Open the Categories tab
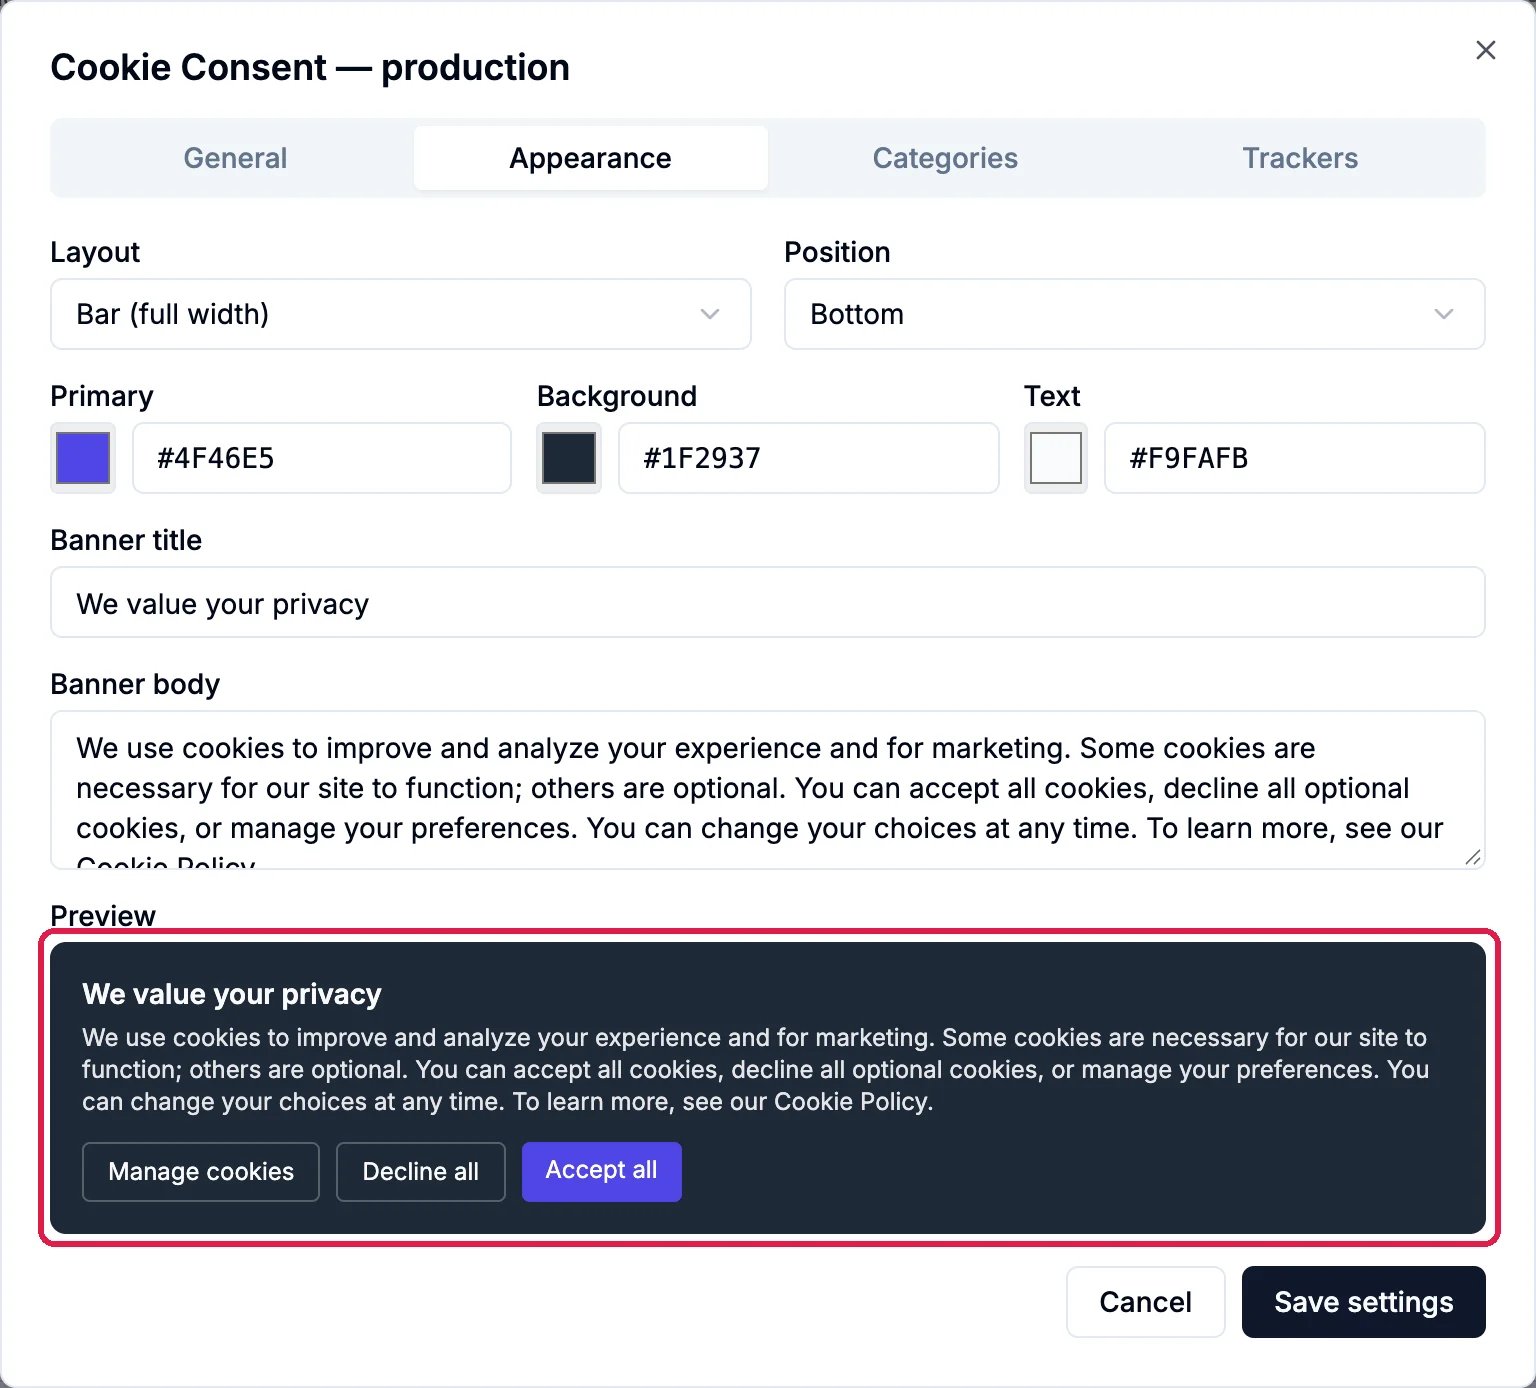 point(945,158)
